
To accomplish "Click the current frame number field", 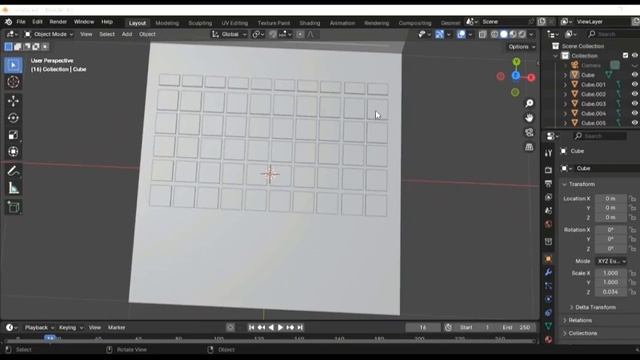I will pos(423,327).
